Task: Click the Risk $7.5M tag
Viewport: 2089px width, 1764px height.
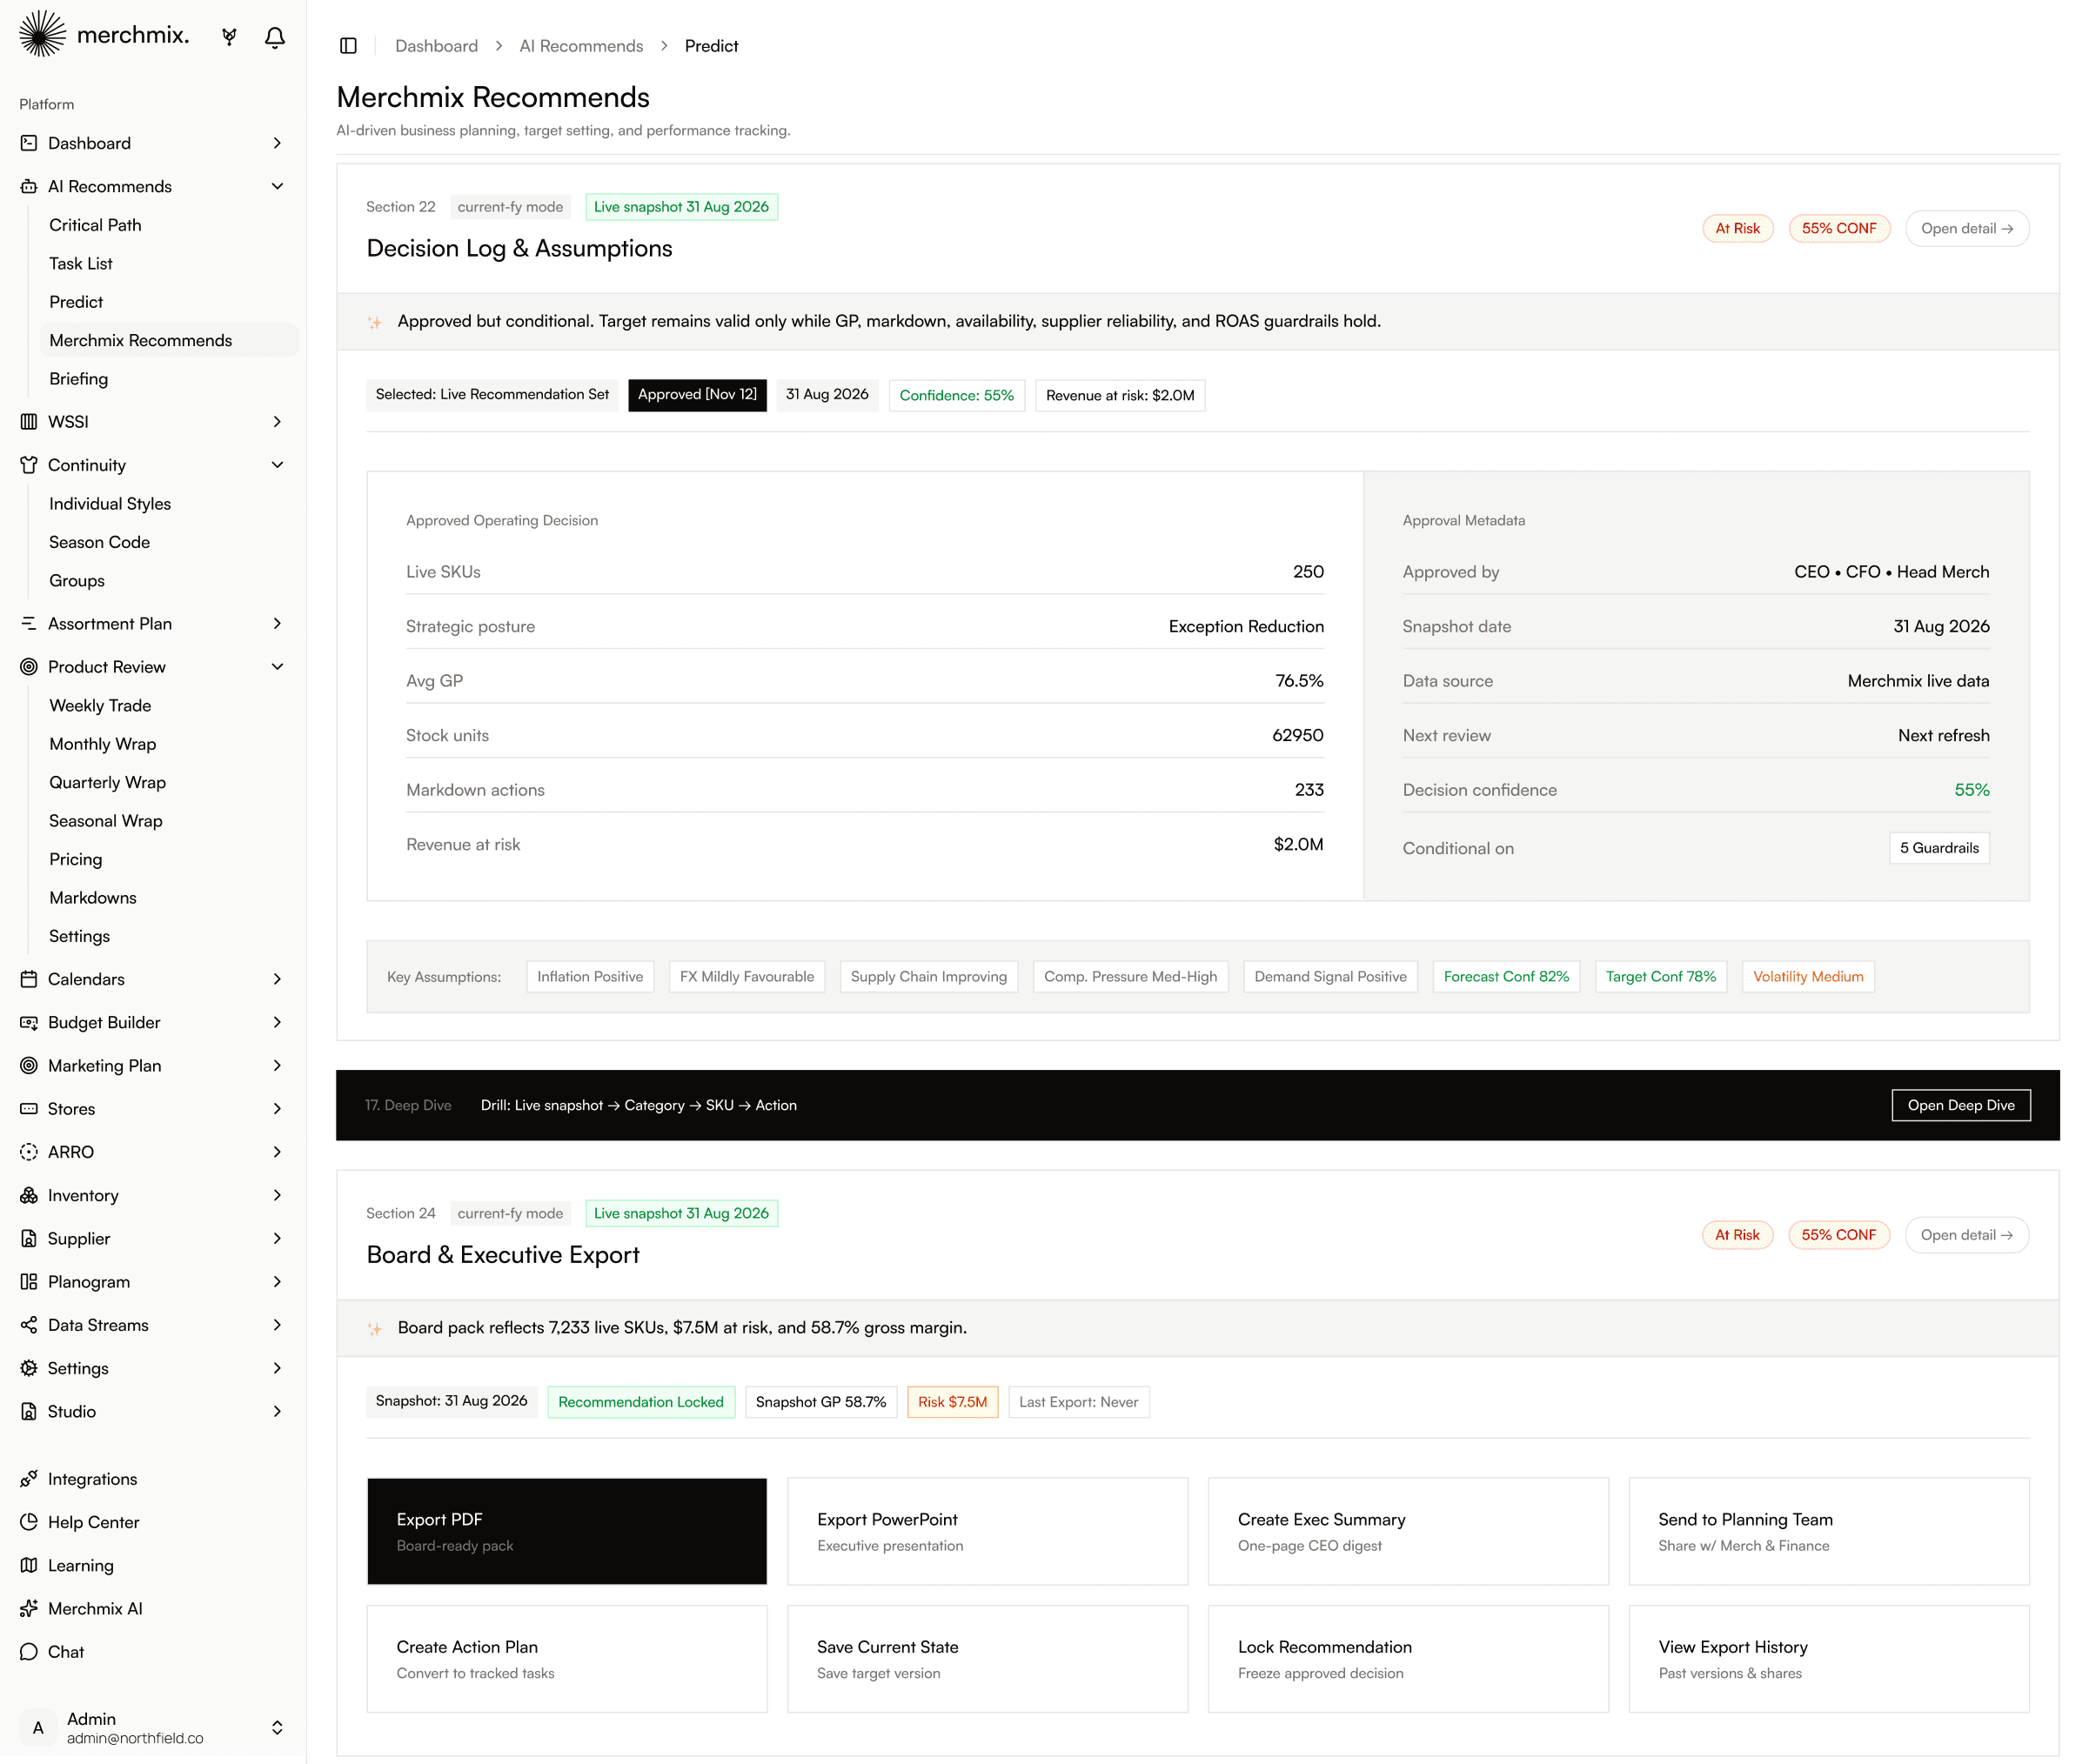Action: point(952,1402)
